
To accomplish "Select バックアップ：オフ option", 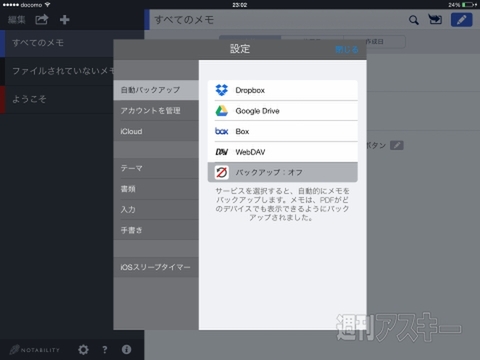I will coord(283,172).
